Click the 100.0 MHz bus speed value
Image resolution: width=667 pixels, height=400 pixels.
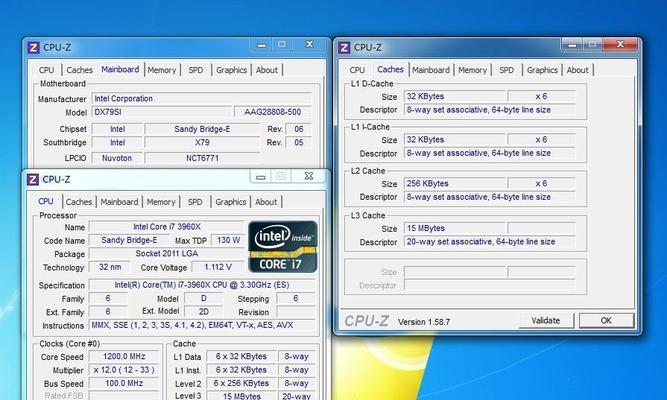pyautogui.click(x=124, y=383)
